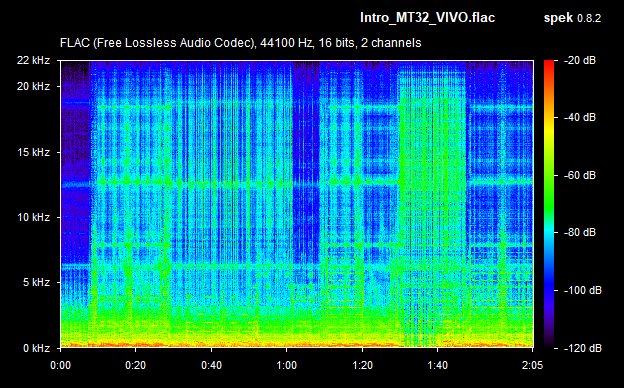Select the FLAC codec information text

(240, 43)
